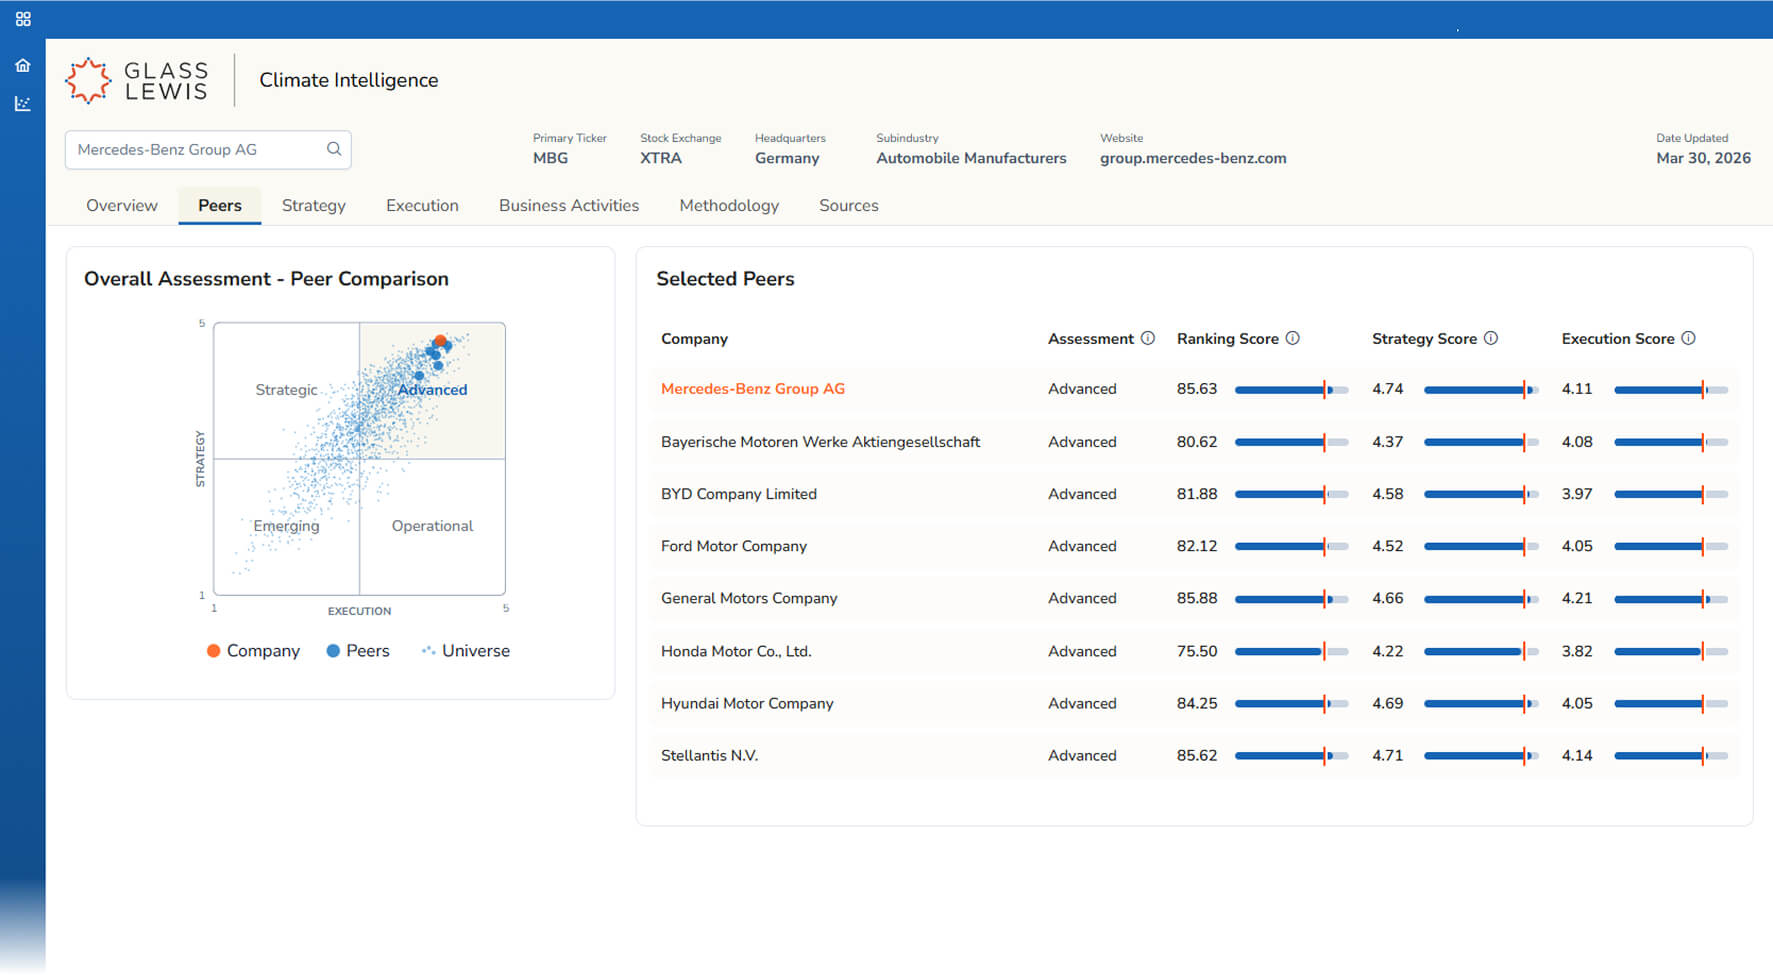Click the Mar 30, 2026 date updated
The width and height of the screenshot is (1773, 975).
pyautogui.click(x=1703, y=158)
